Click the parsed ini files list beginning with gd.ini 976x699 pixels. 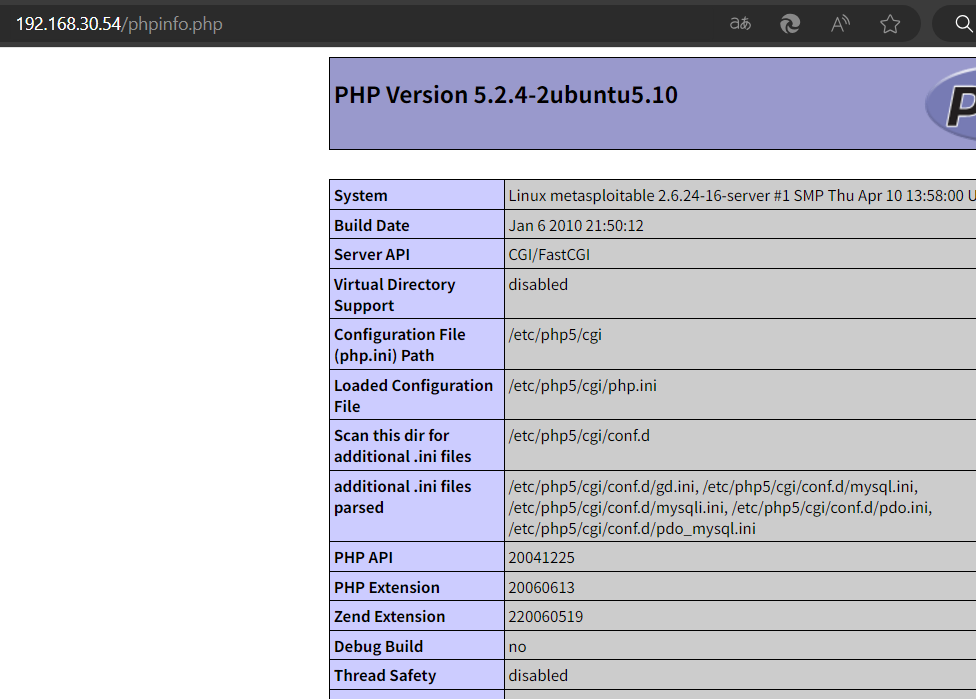(x=720, y=507)
